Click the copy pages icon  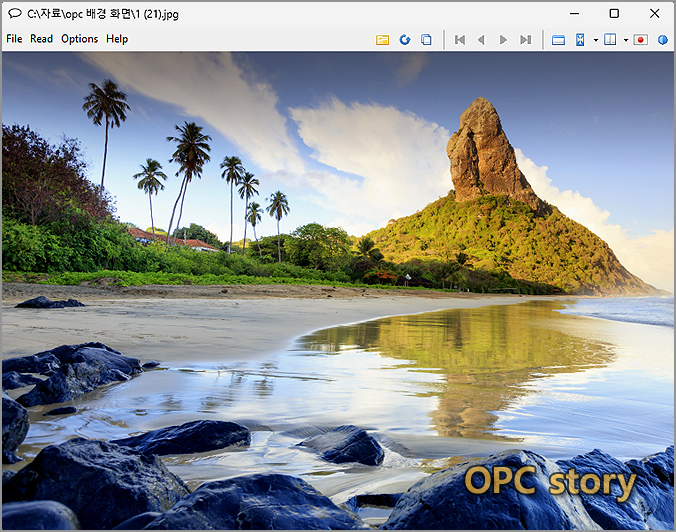point(426,40)
